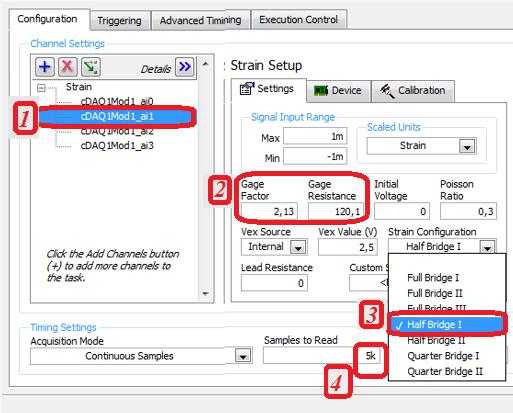Open the Execution Control tab
513x413 pixels.
298,20
